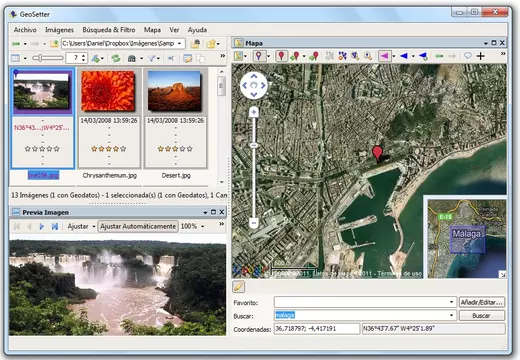Go up one folder level

54,44
